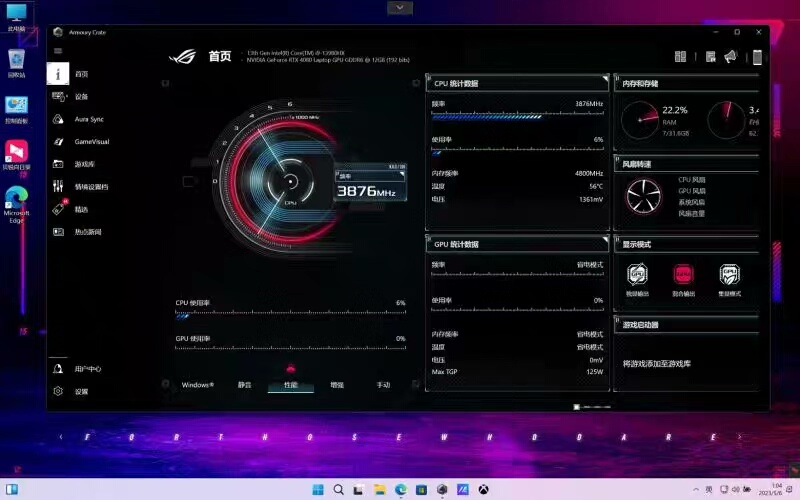800x500 pixels.
Task: Collapse the sidebar hamburger menu
Action: pyautogui.click(x=58, y=51)
